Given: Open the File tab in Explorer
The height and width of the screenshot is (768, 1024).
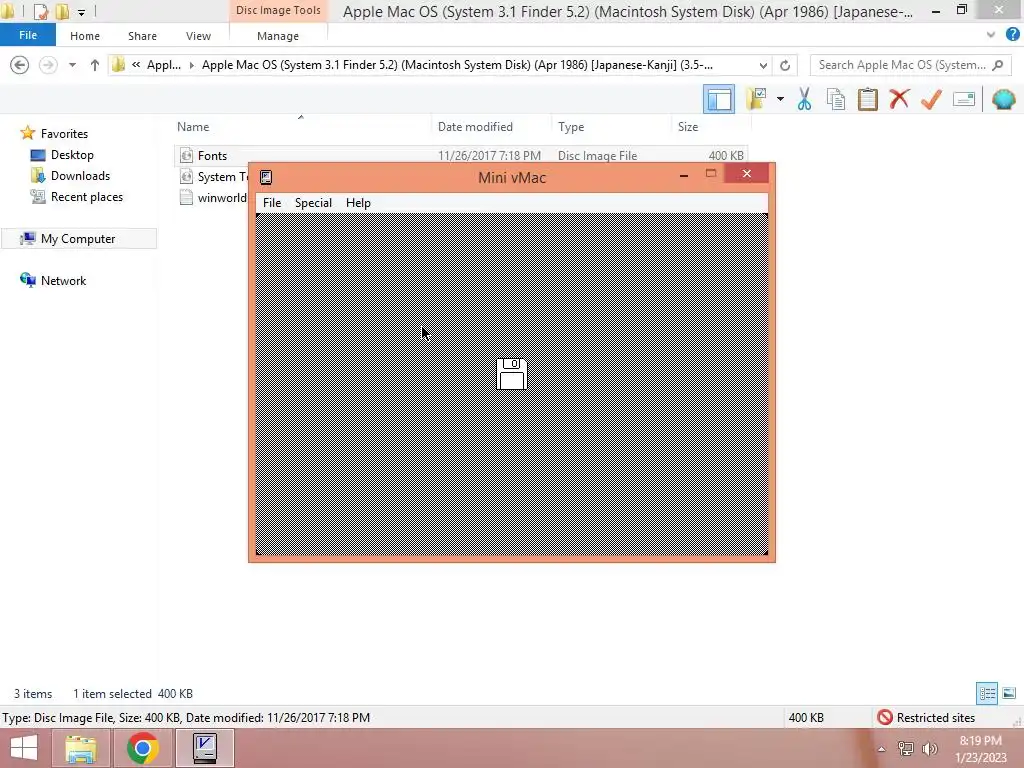Looking at the screenshot, I should click(27, 35).
